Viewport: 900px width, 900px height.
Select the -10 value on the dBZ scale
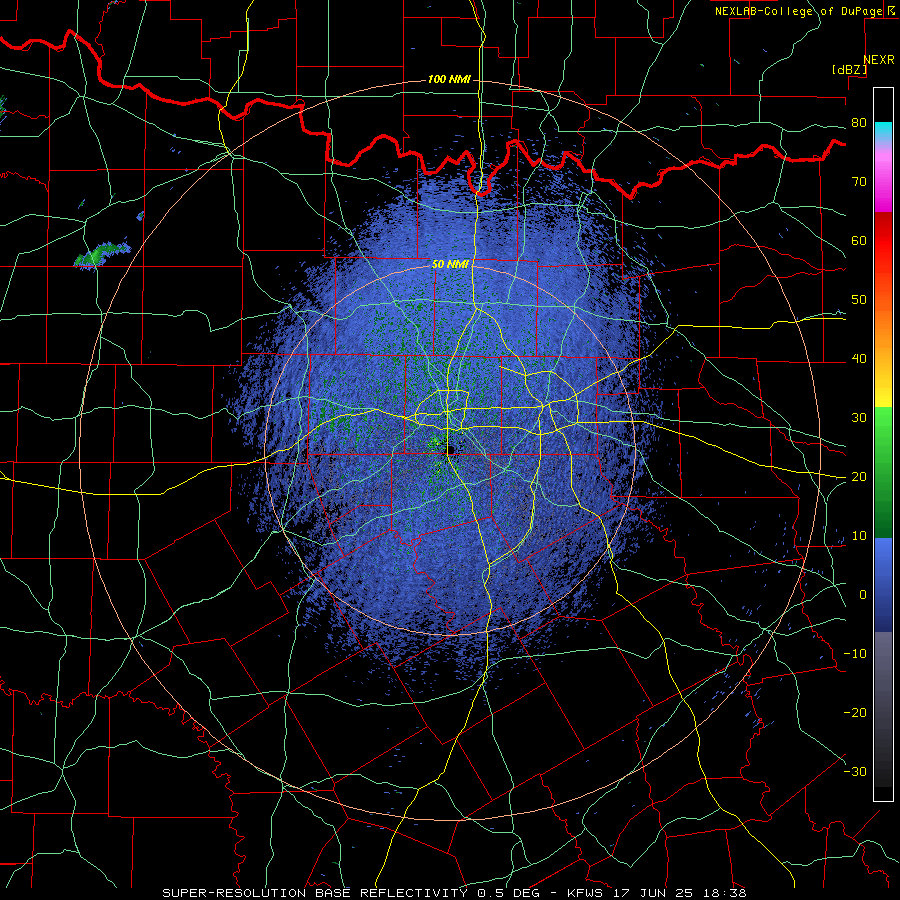tap(854, 654)
